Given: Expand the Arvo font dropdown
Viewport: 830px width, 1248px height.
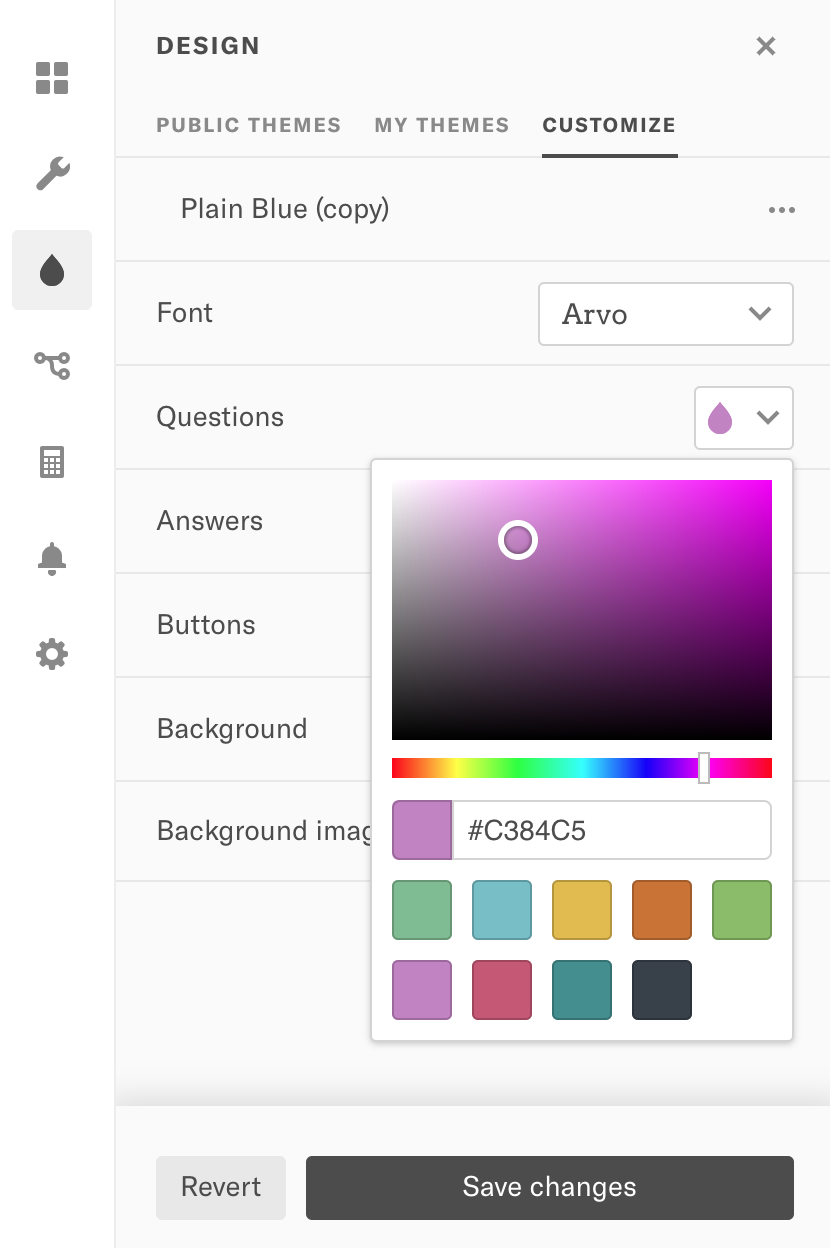Looking at the screenshot, I should [x=665, y=314].
